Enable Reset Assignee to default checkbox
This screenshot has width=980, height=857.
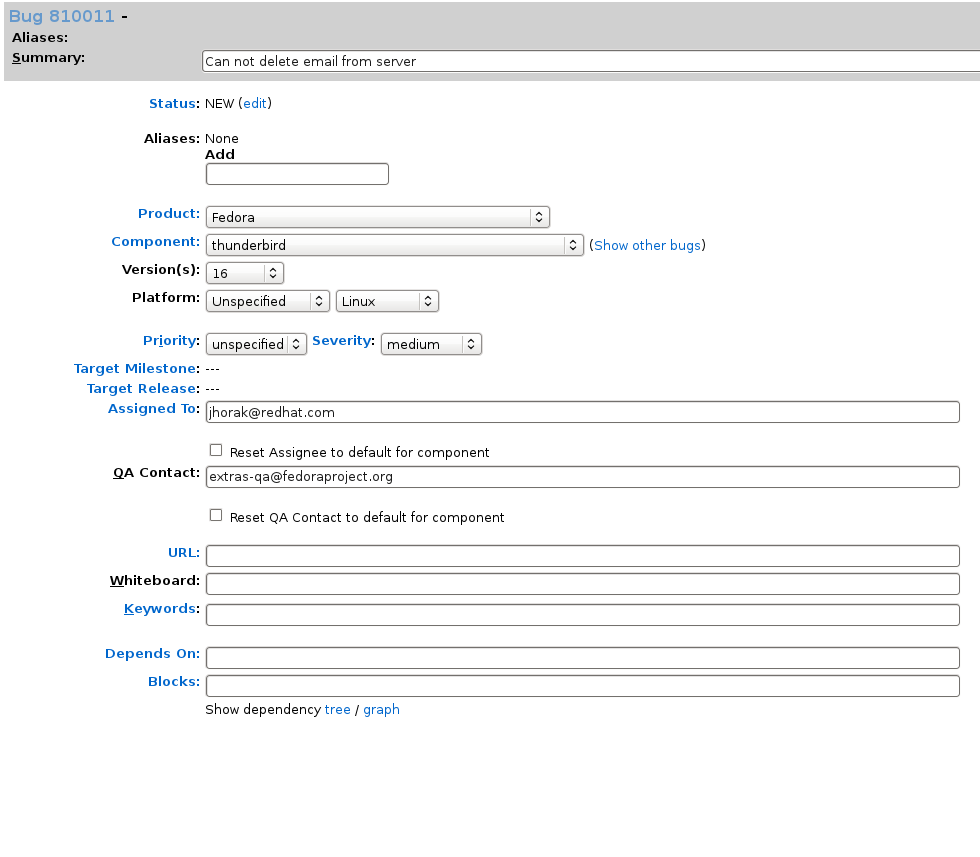point(216,450)
